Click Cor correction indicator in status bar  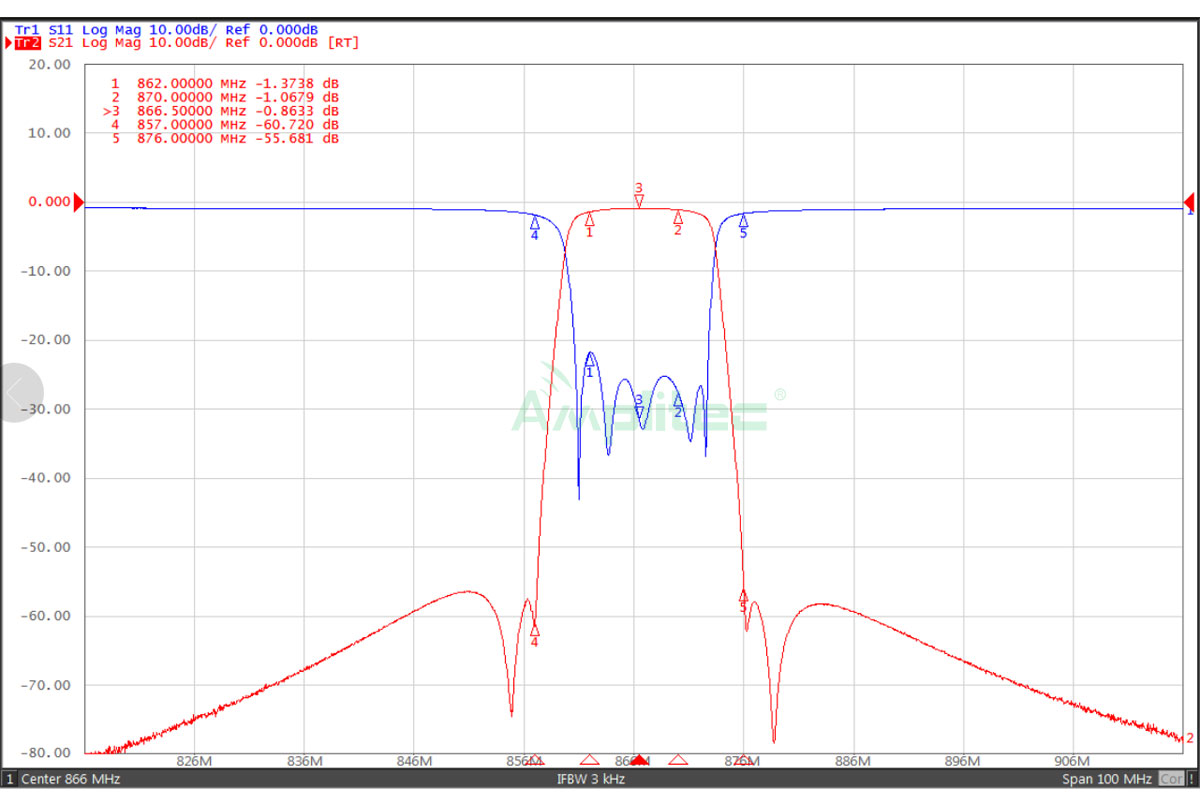[x=1170, y=779]
